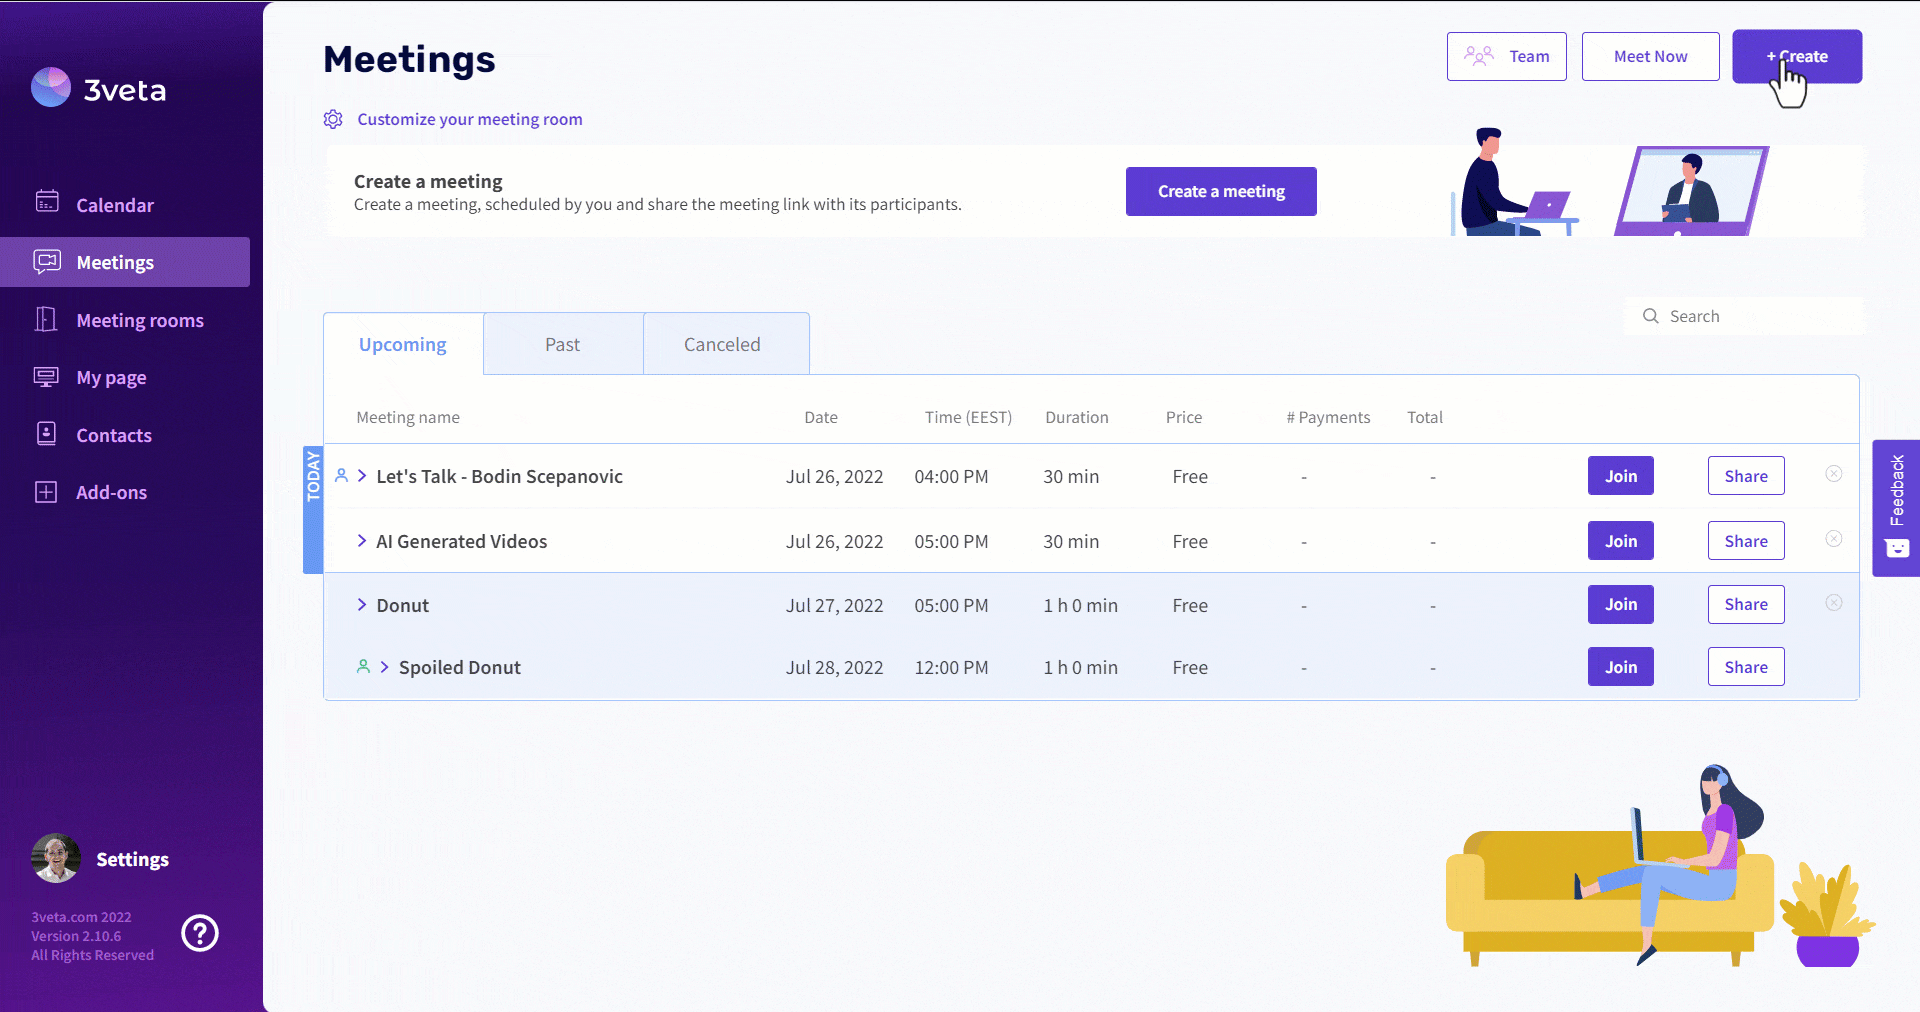Click the Date column header
Image resolution: width=1920 pixels, height=1012 pixels.
pos(821,417)
